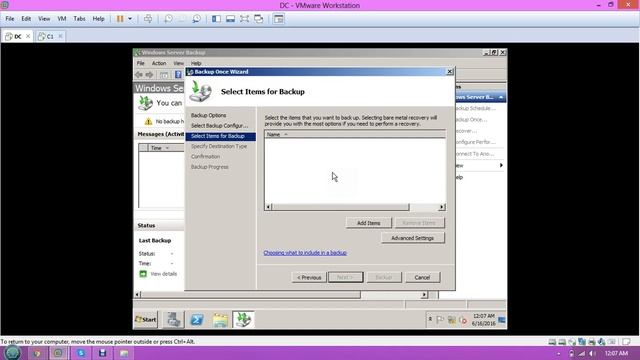Open VMware Edit menu
Image resolution: width=640 pixels, height=360 pixels.
(x=26, y=19)
